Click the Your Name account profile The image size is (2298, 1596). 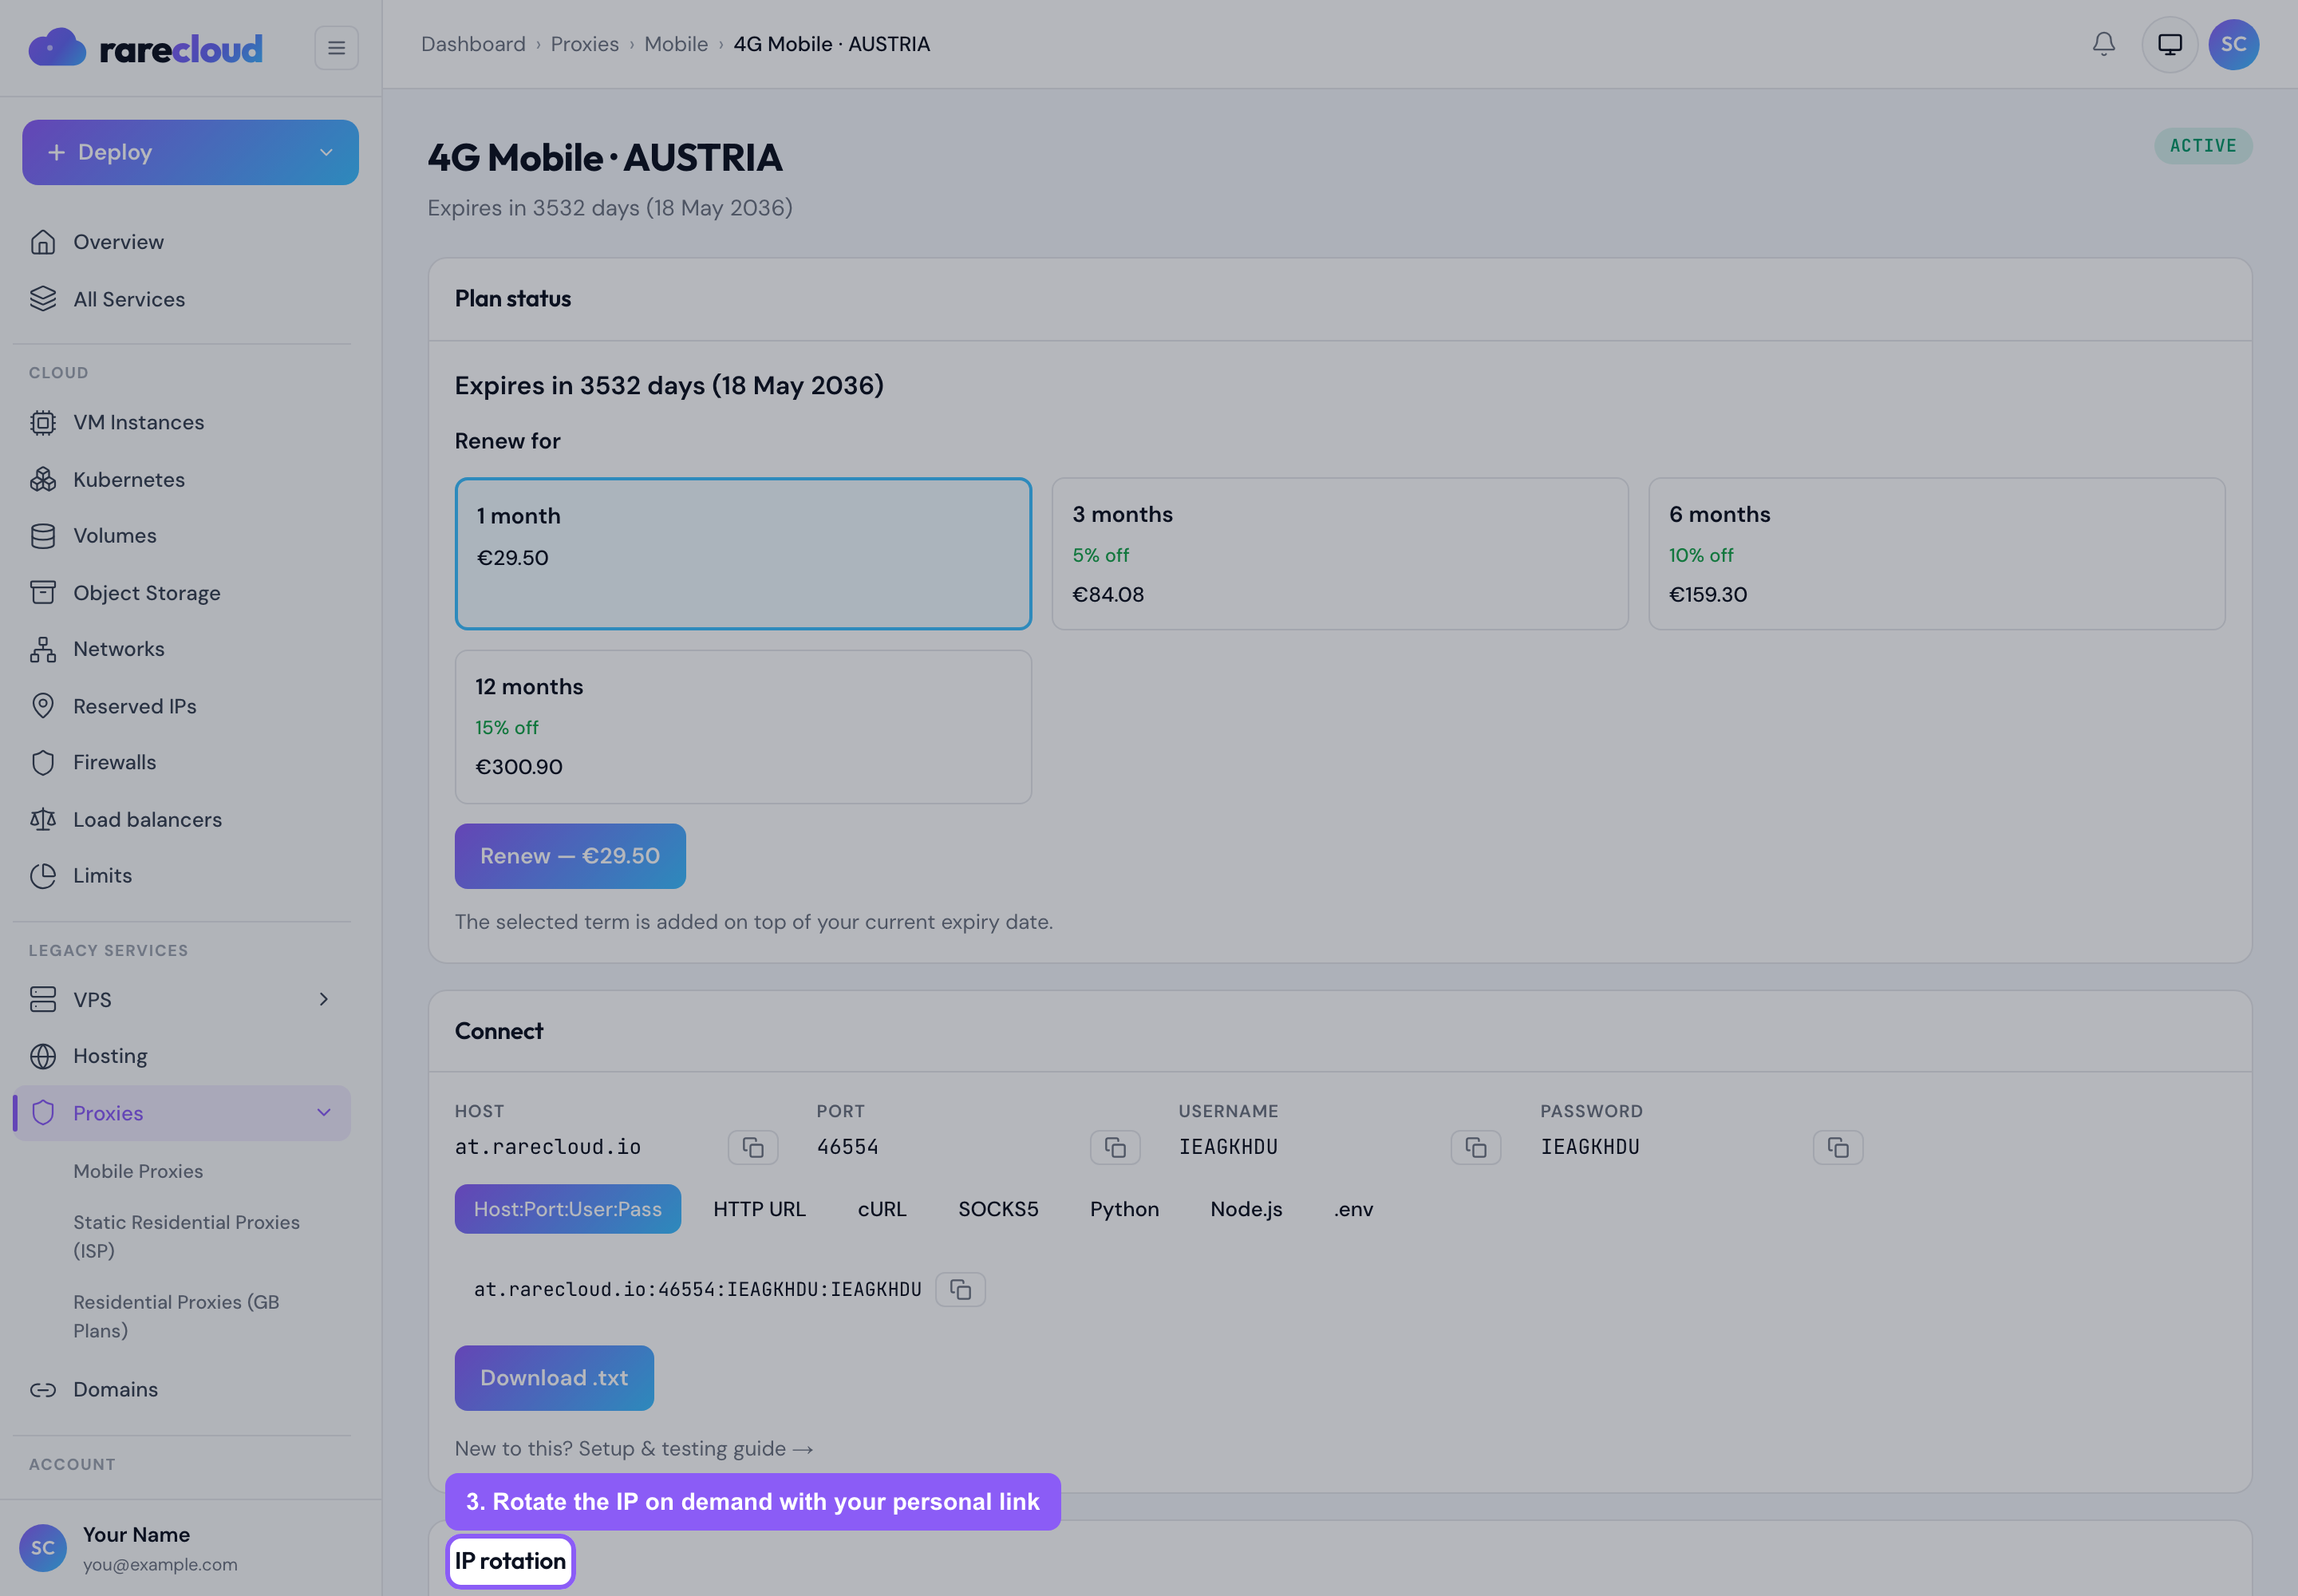click(x=137, y=1548)
